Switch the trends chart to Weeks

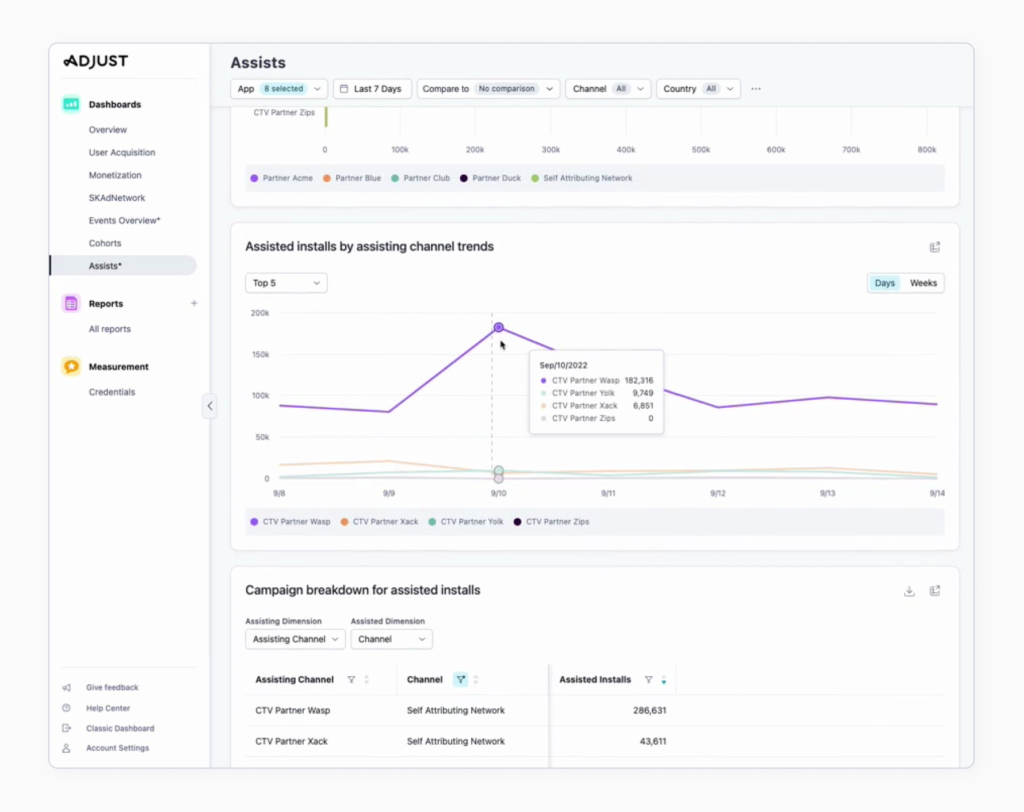coord(922,283)
